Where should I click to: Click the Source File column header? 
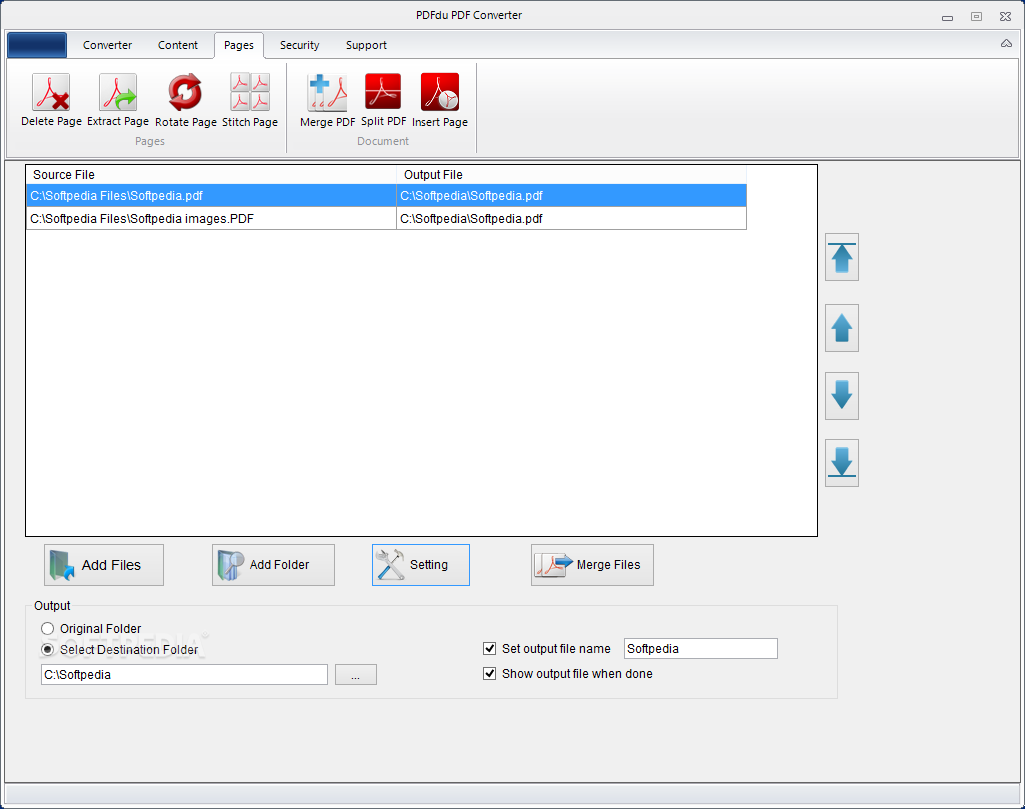pyautogui.click(x=211, y=174)
